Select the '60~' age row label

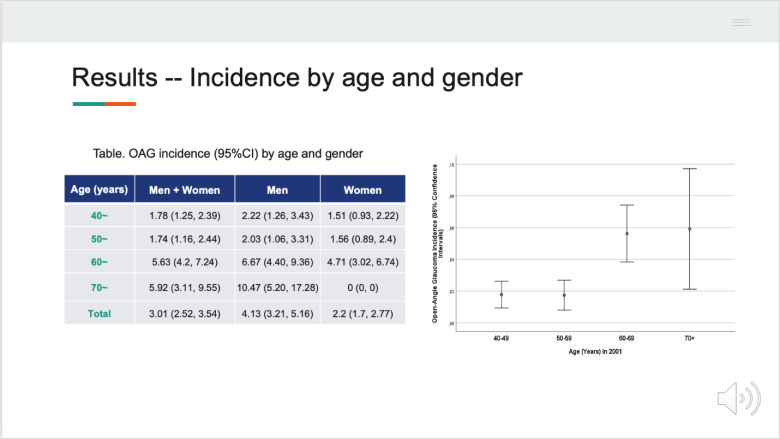click(99, 262)
